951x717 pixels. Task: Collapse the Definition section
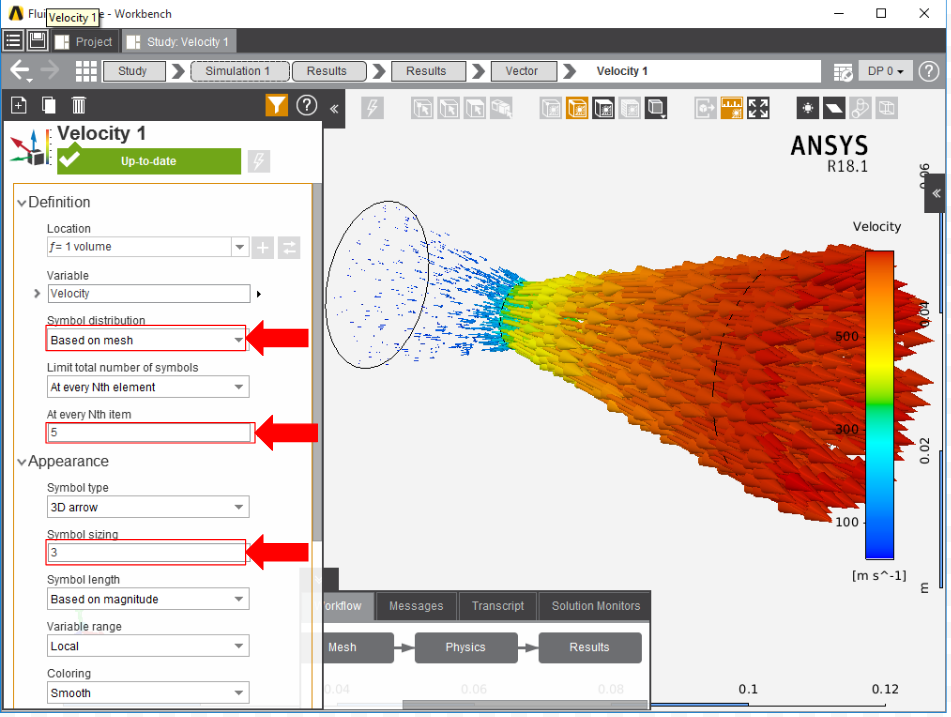tap(22, 203)
